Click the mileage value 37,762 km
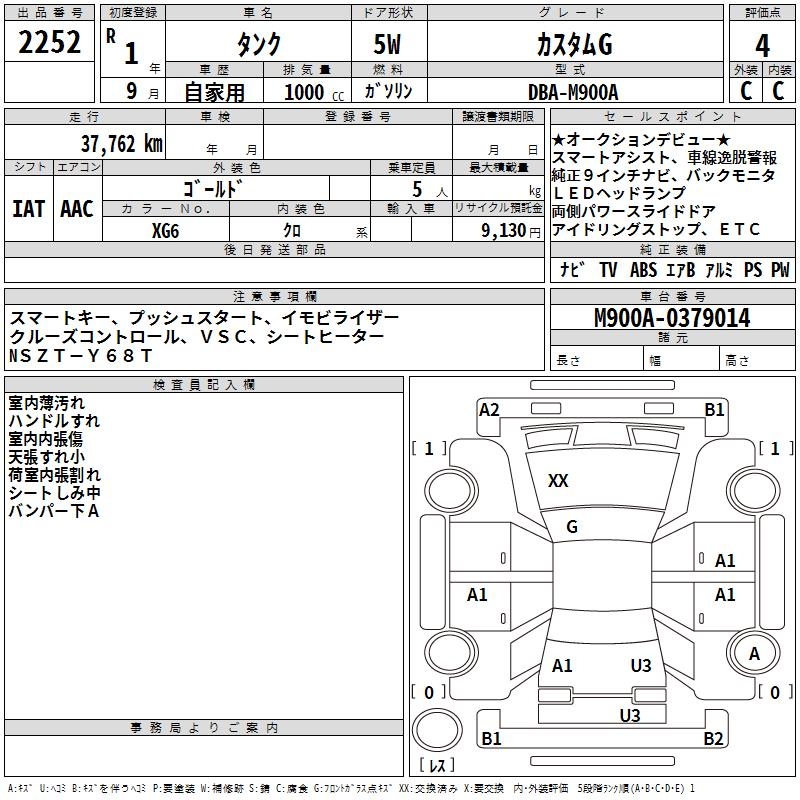The image size is (800, 800). pyautogui.click(x=122, y=144)
